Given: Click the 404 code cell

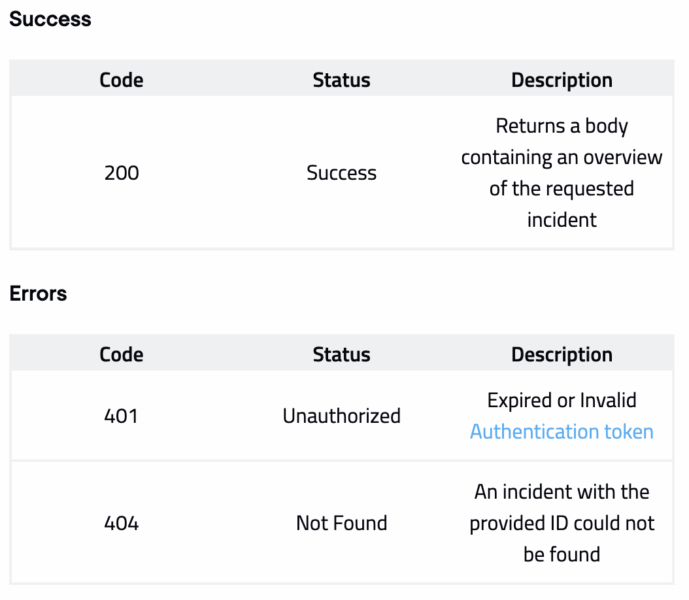Looking at the screenshot, I should coord(121,523).
